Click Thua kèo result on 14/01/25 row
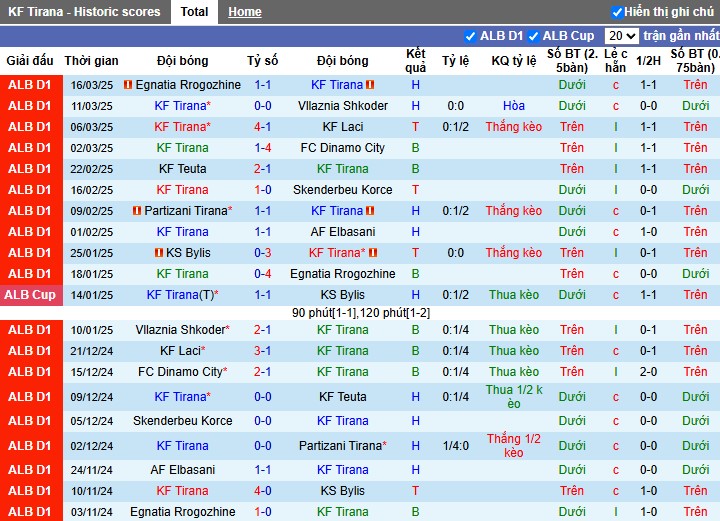 (x=514, y=295)
